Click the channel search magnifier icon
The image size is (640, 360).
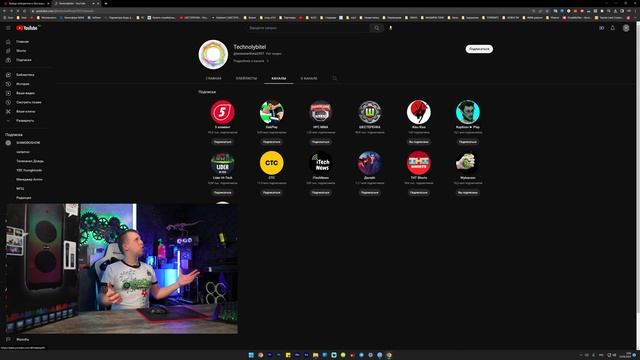click(x=335, y=78)
